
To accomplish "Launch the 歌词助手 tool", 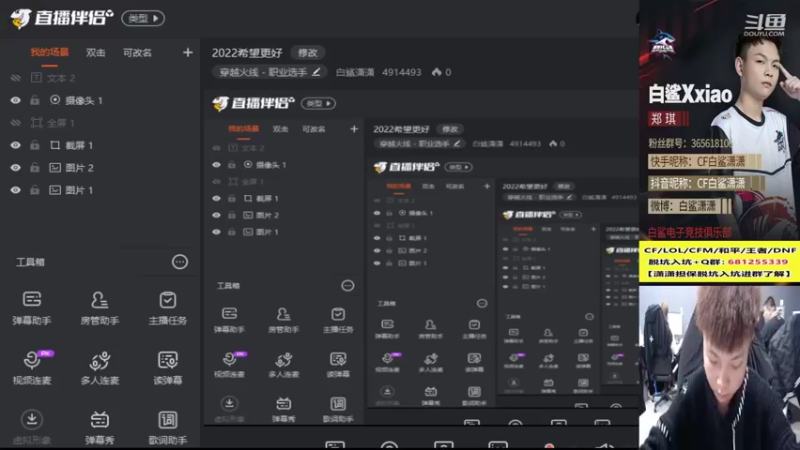I will [x=167, y=427].
